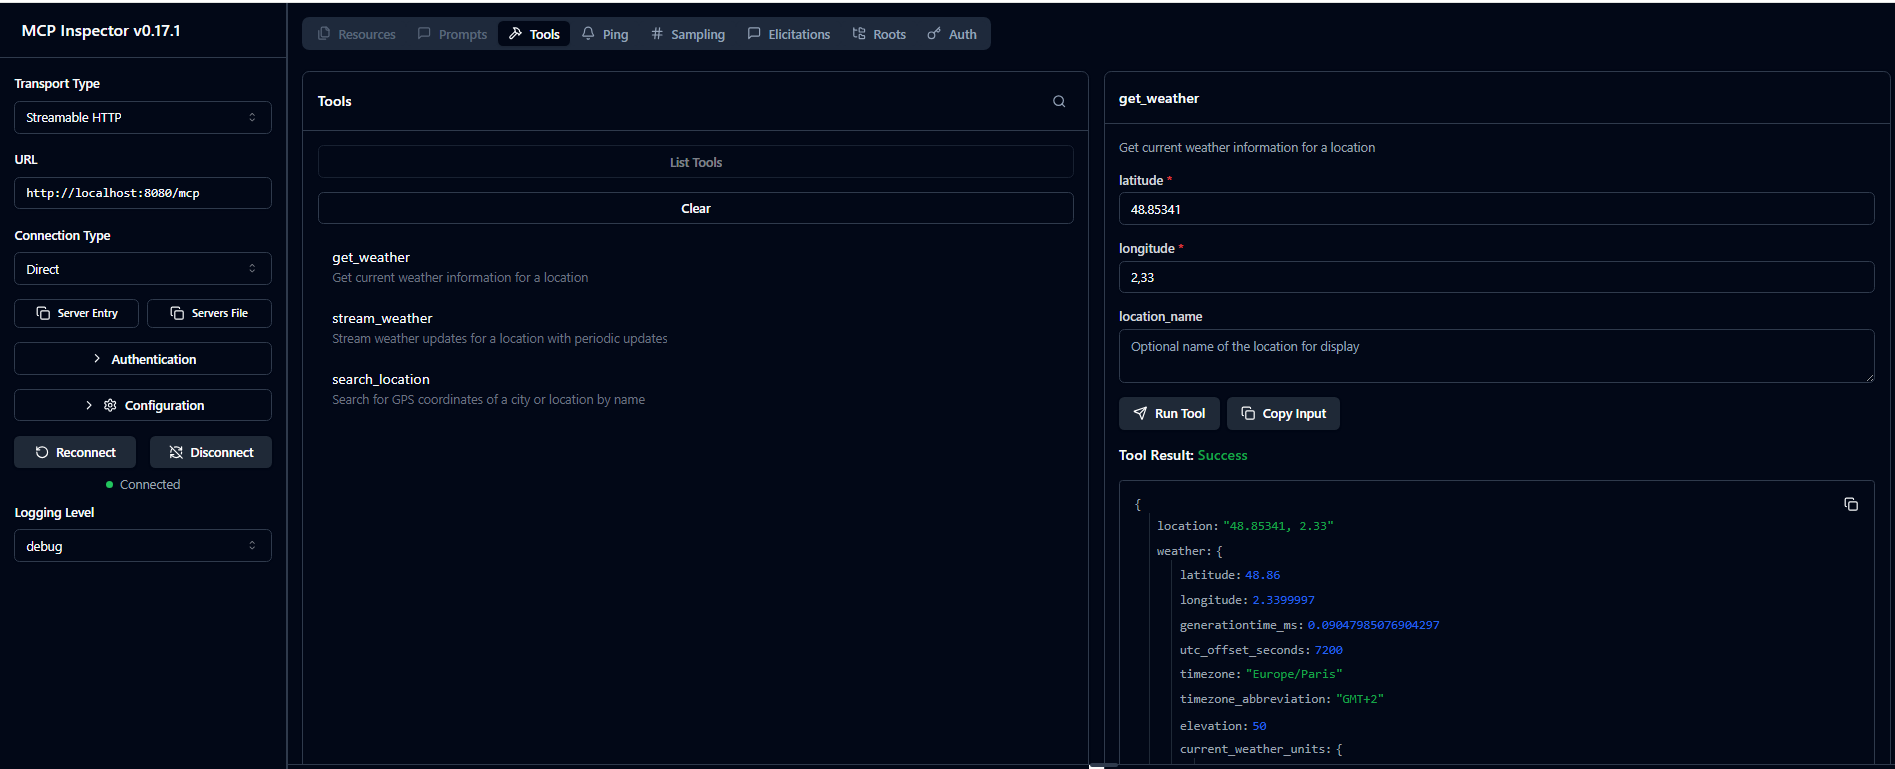Open the Ping tab with bell icon

point(605,34)
